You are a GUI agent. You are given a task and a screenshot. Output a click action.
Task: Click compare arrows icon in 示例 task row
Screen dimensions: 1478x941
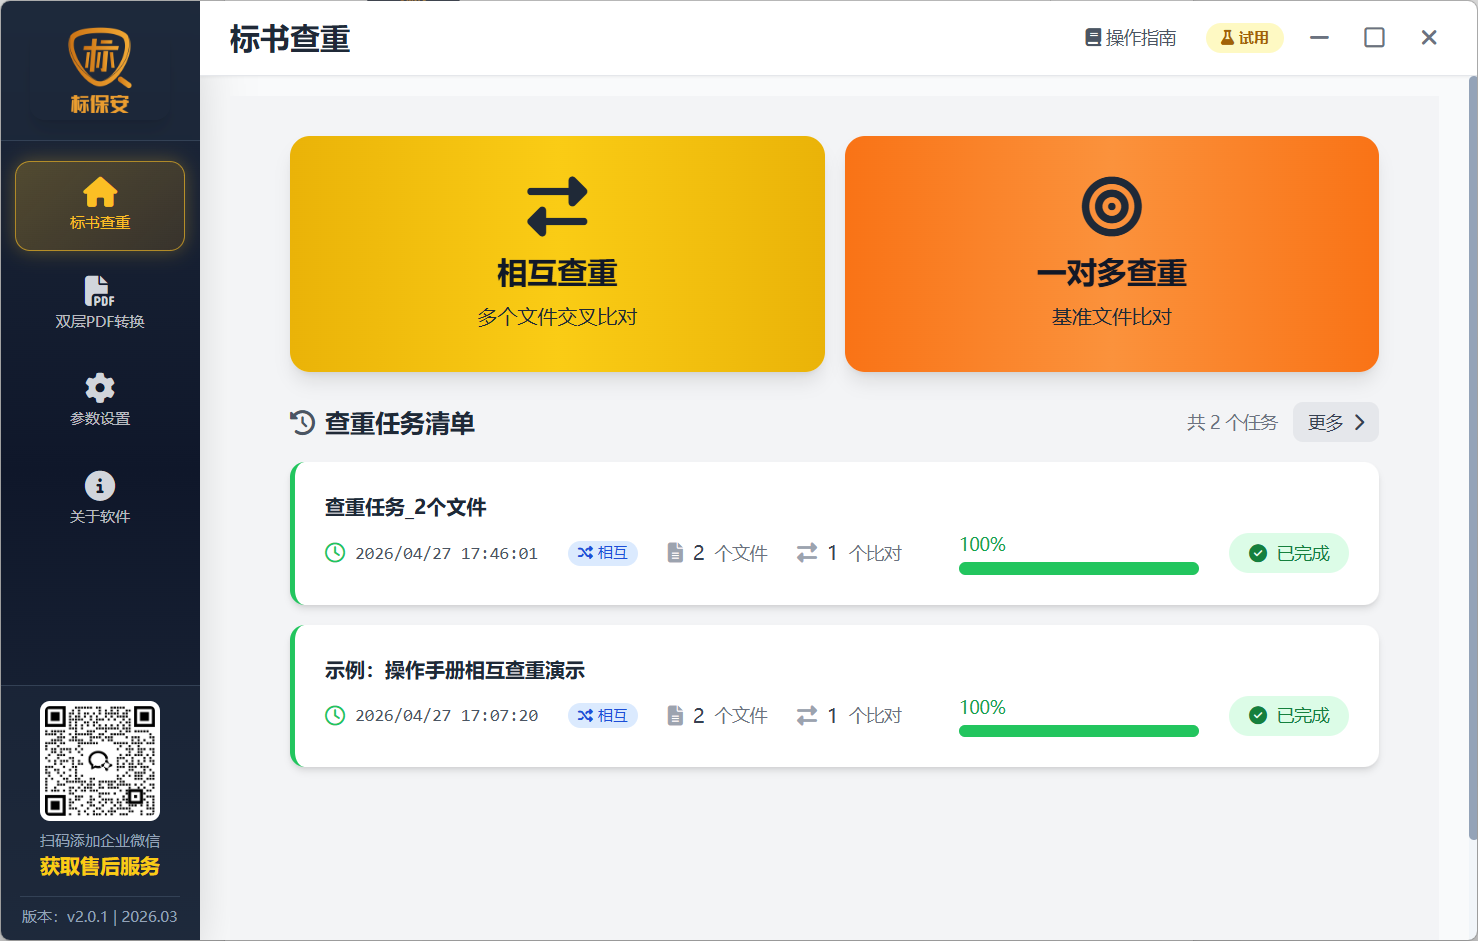[807, 716]
